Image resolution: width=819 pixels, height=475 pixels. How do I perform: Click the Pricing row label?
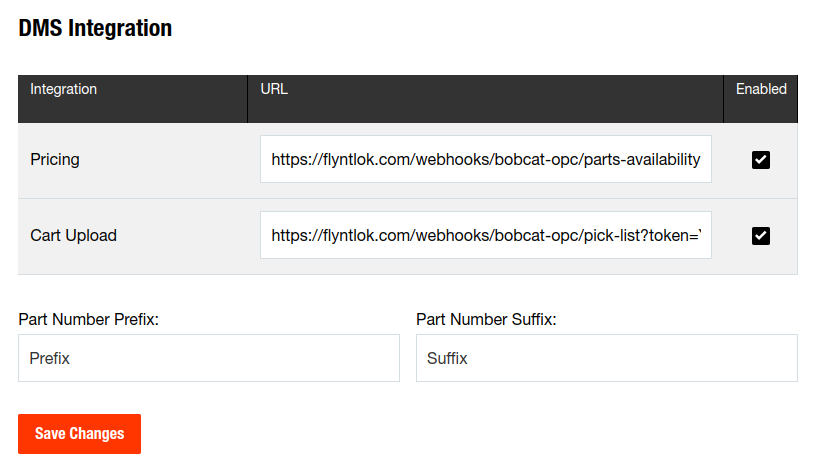click(55, 159)
